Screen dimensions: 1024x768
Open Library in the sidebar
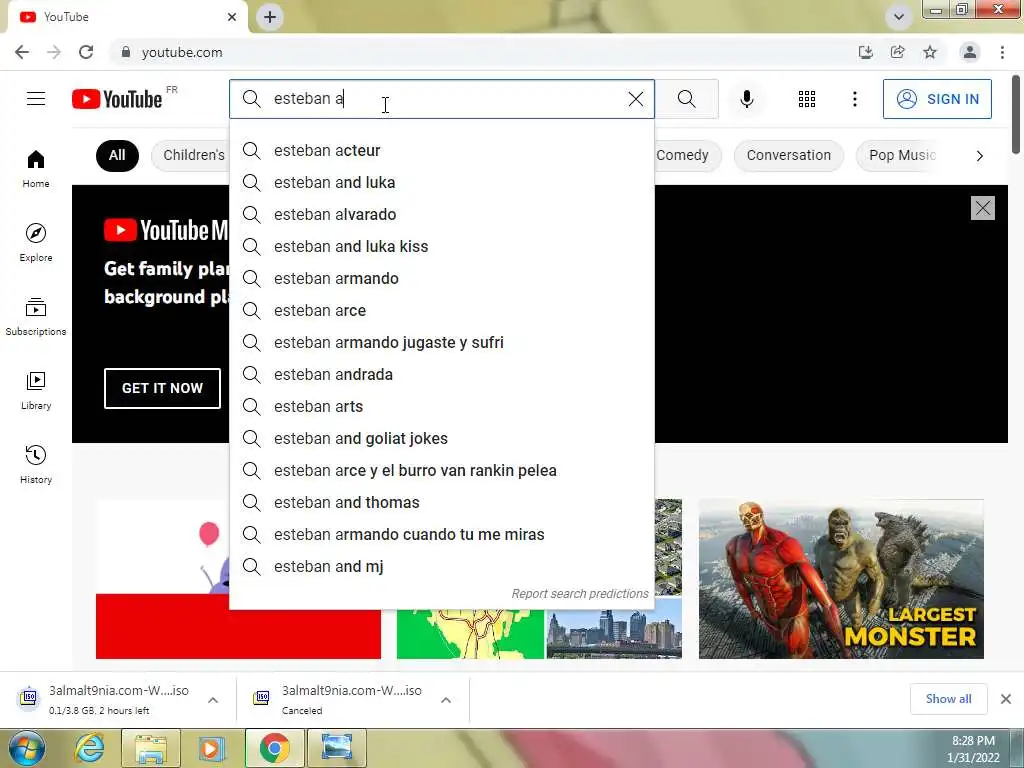click(36, 391)
